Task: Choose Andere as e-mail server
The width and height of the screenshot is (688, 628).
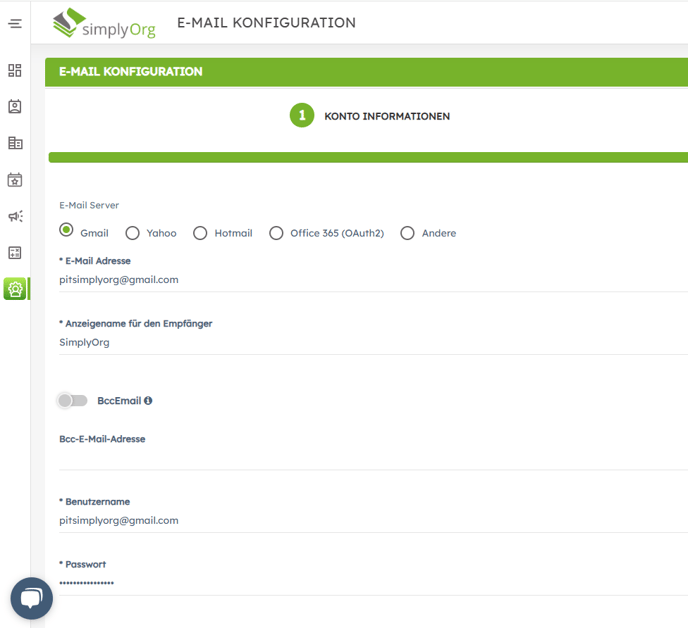Action: (407, 233)
